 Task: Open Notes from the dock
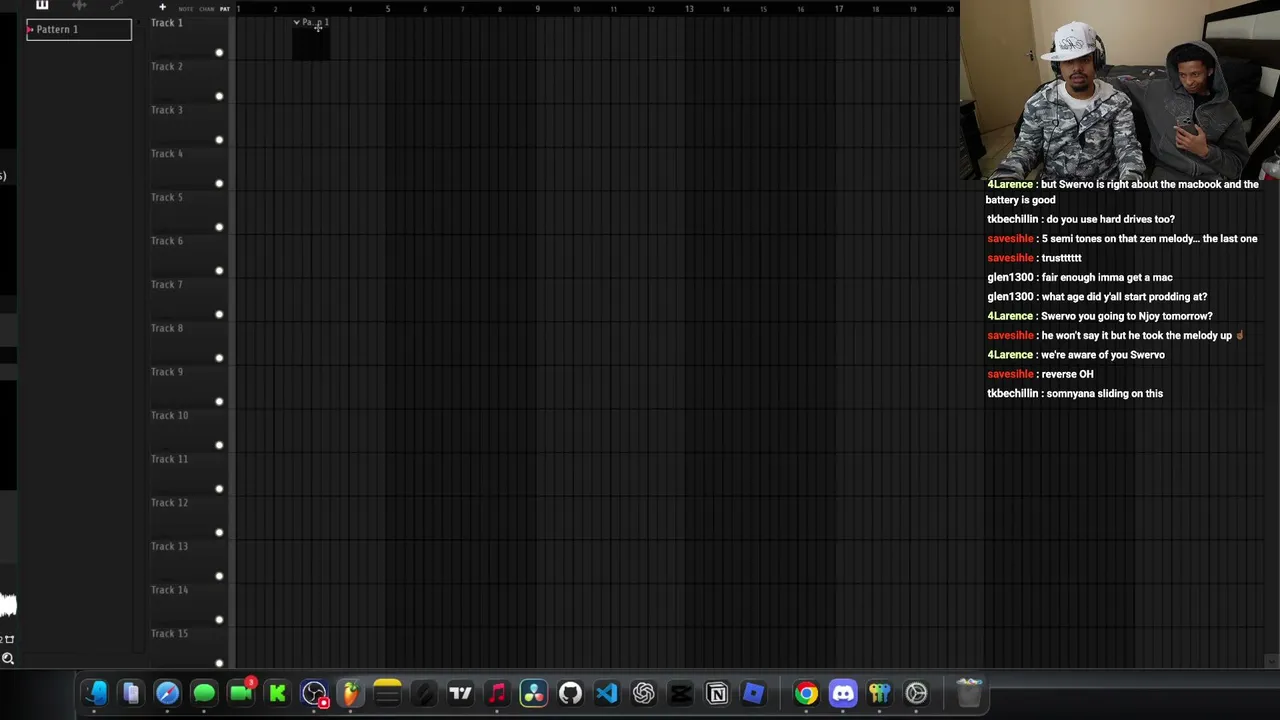(387, 693)
